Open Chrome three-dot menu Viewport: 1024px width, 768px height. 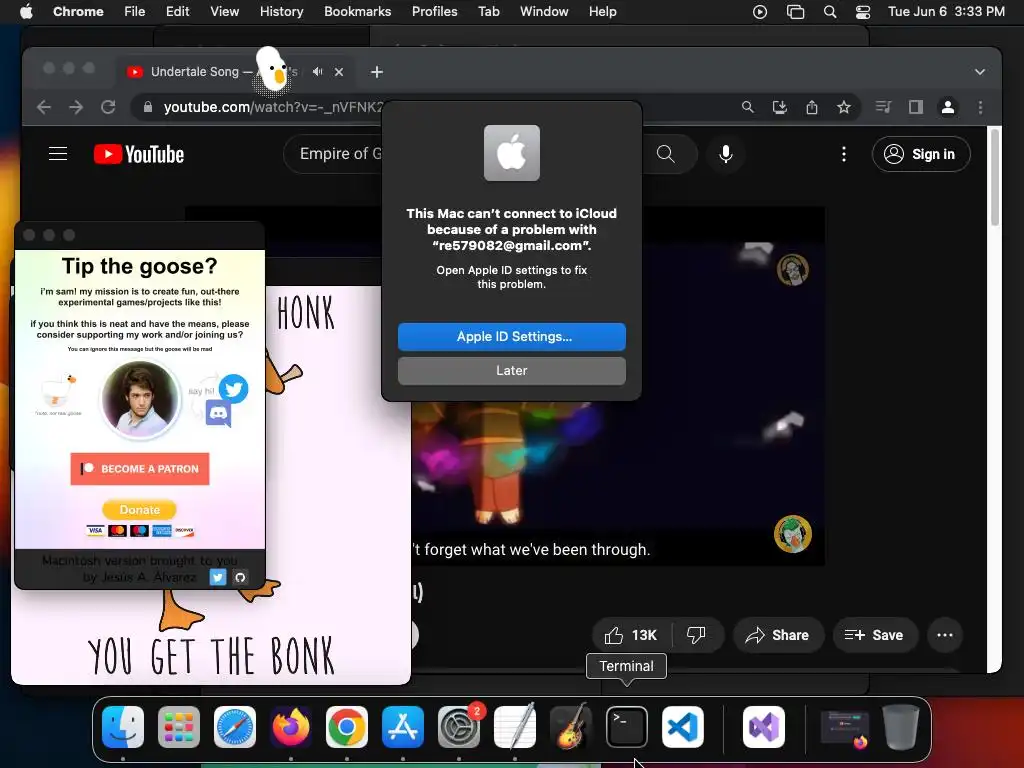pyautogui.click(x=980, y=107)
